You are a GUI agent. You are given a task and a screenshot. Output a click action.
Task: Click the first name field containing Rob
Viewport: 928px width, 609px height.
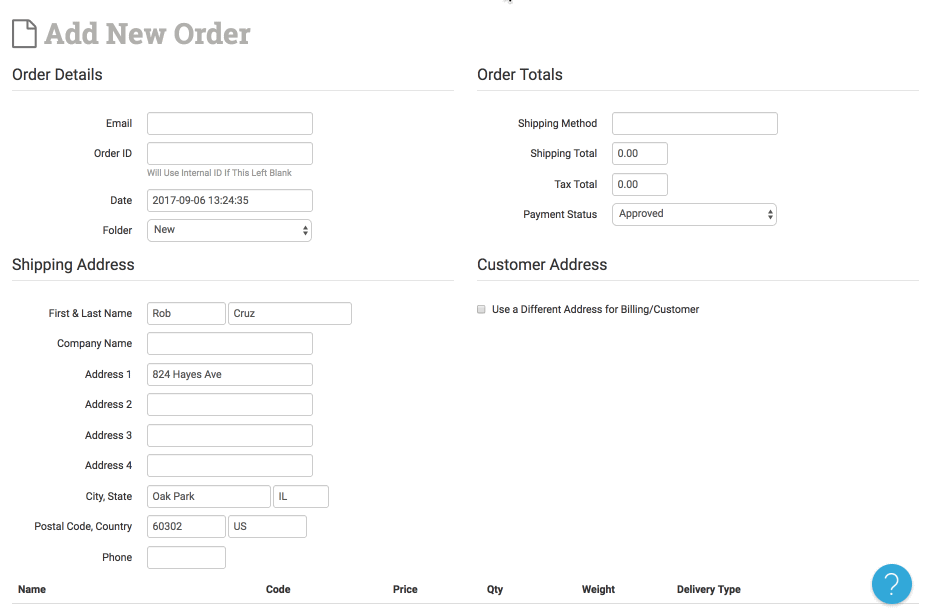point(186,314)
